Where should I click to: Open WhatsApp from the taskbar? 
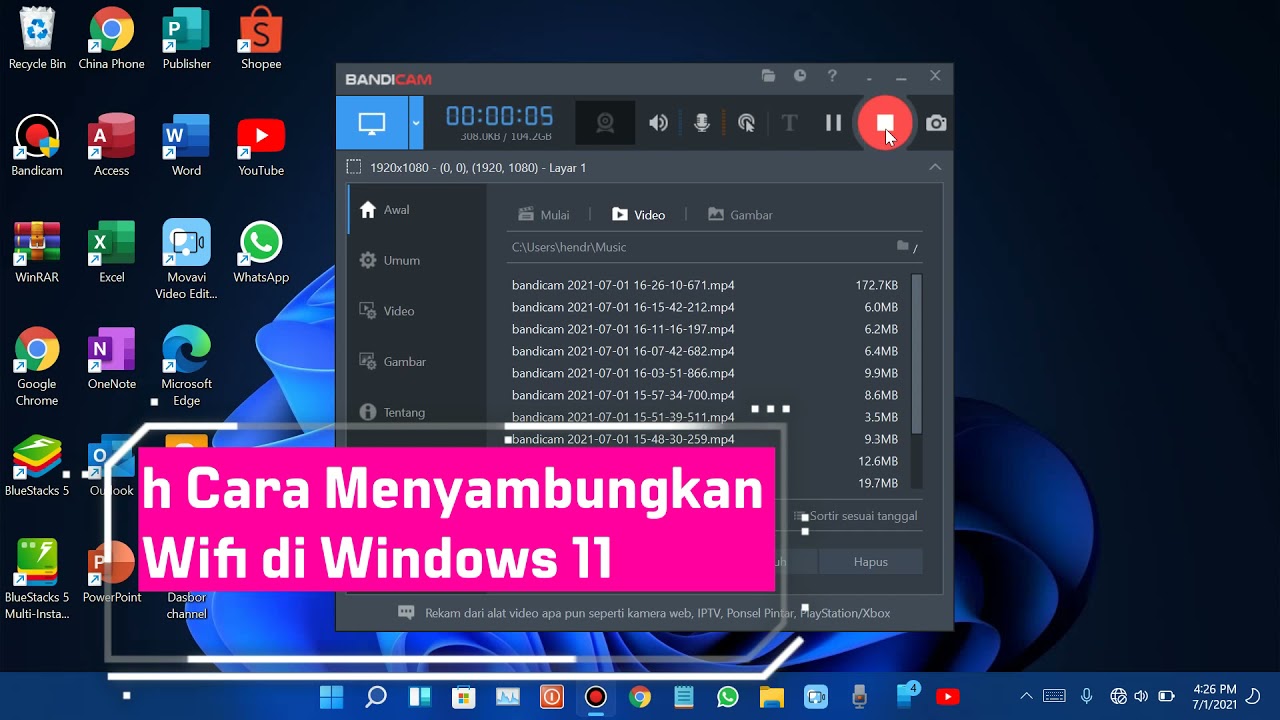(x=727, y=696)
